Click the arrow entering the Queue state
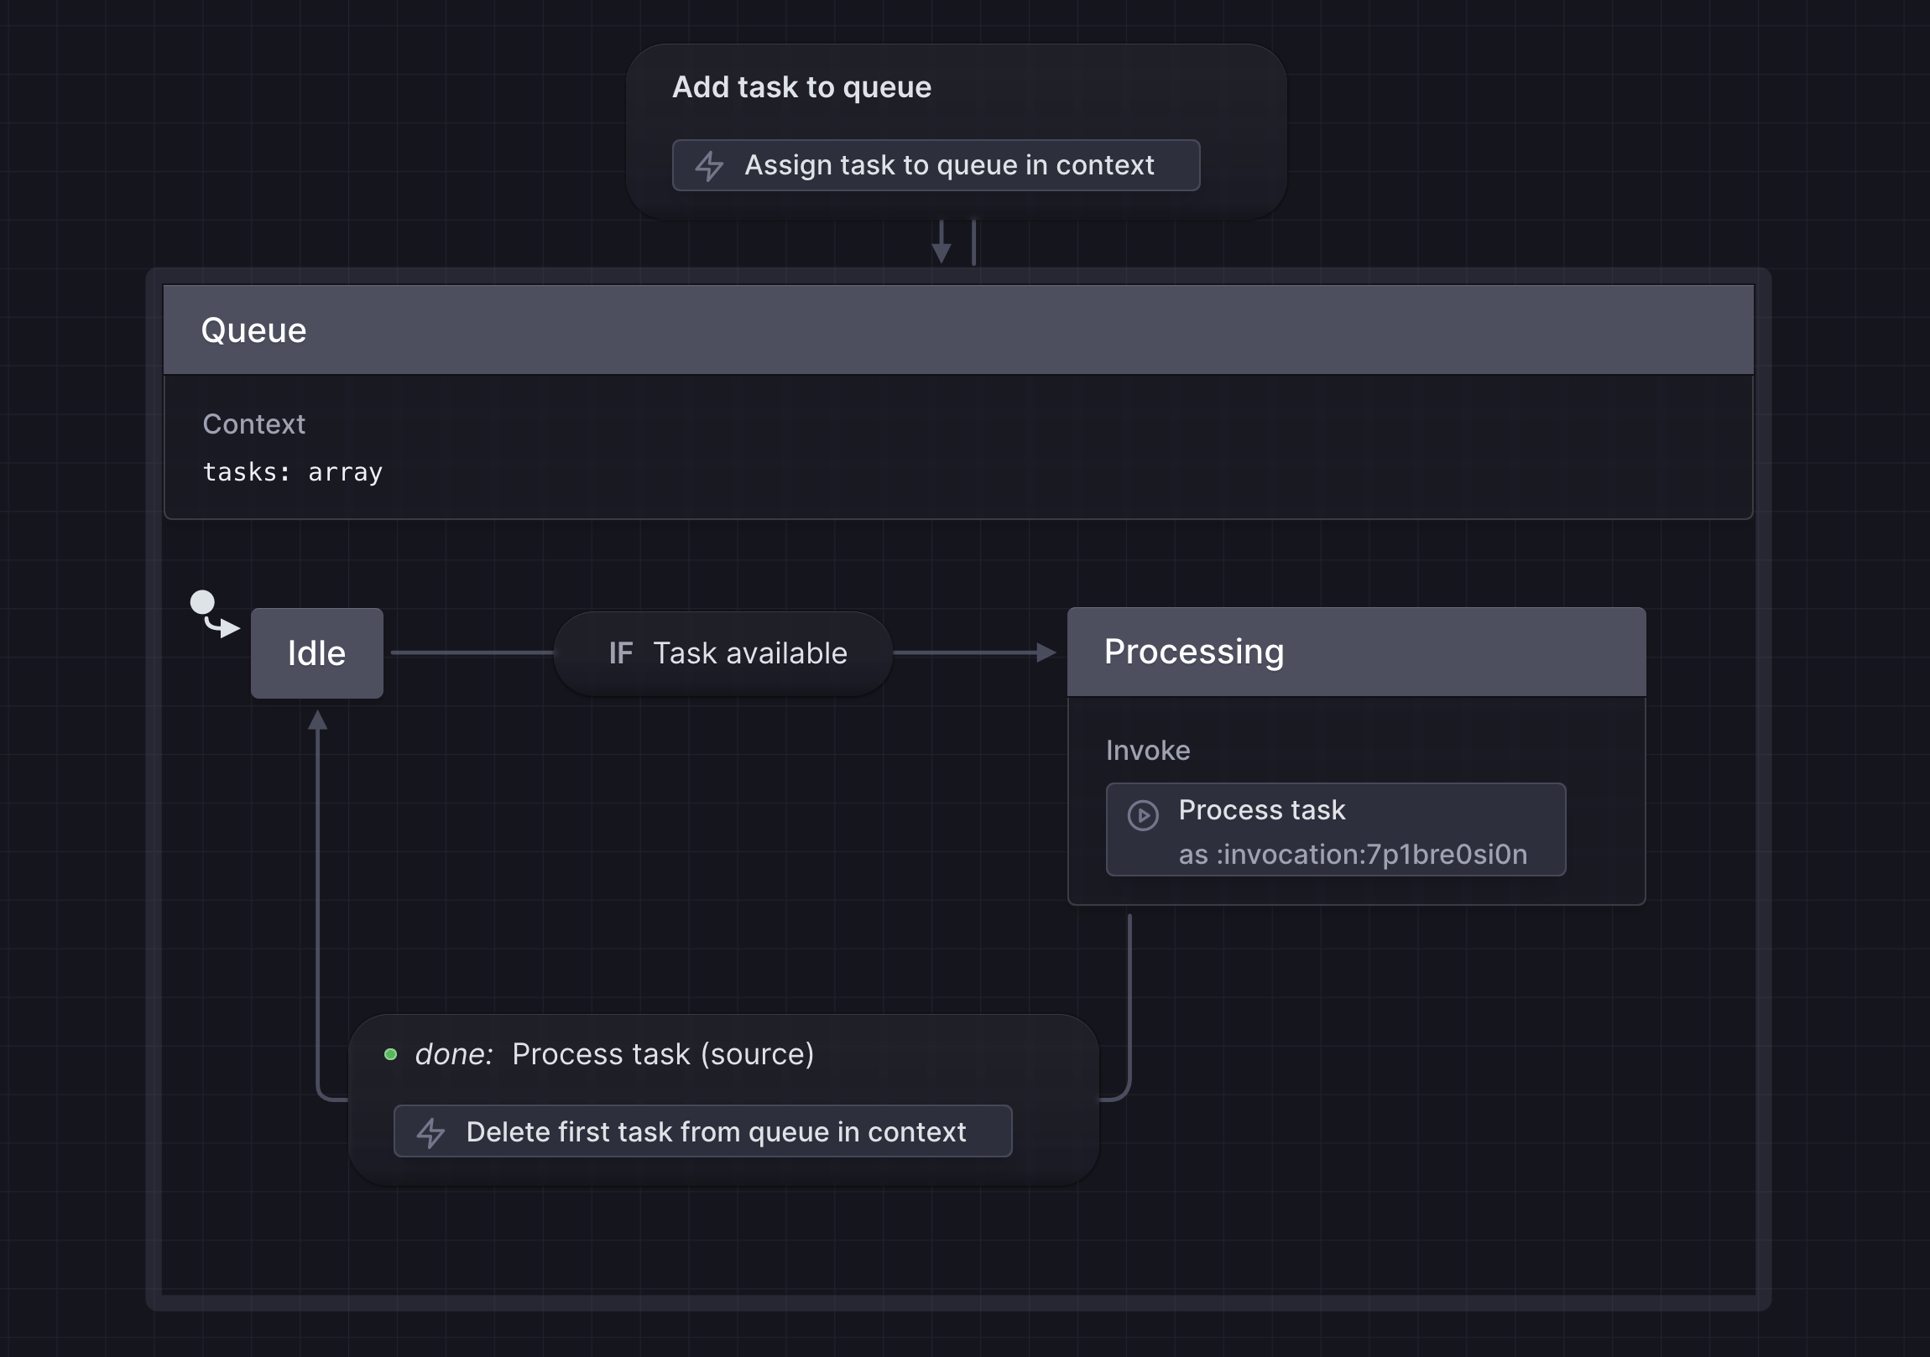1930x1357 pixels. (x=941, y=240)
